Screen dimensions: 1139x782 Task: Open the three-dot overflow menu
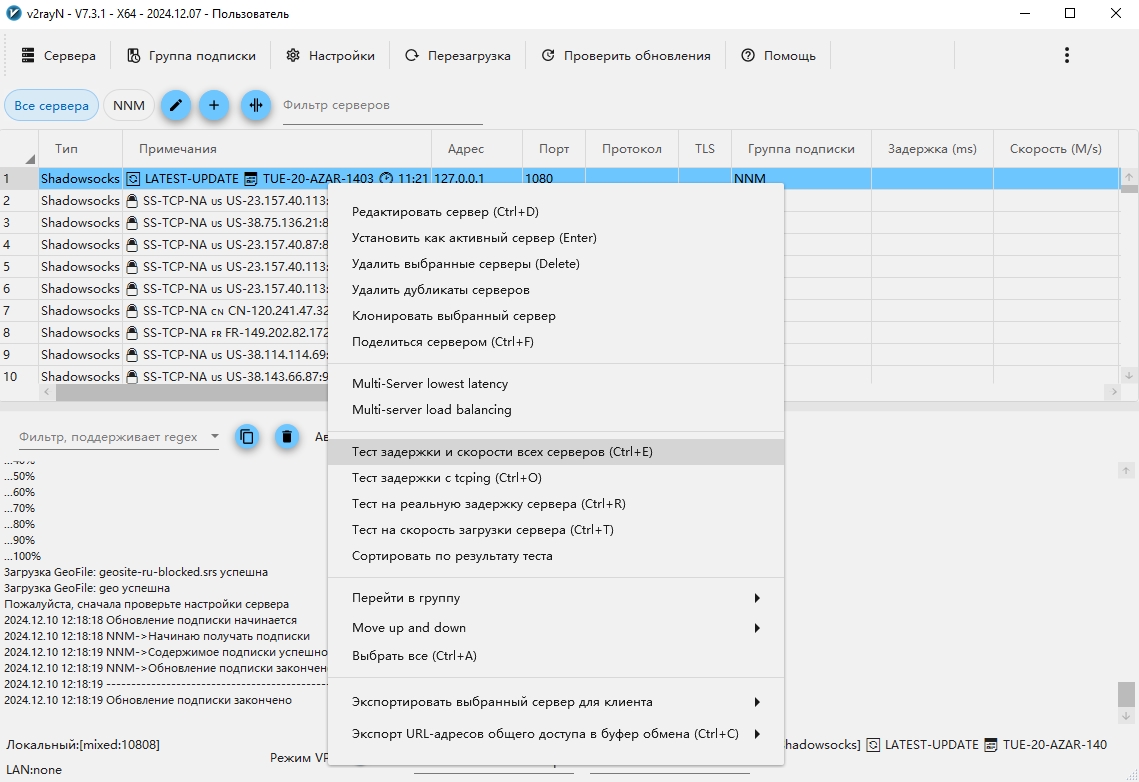[1066, 55]
